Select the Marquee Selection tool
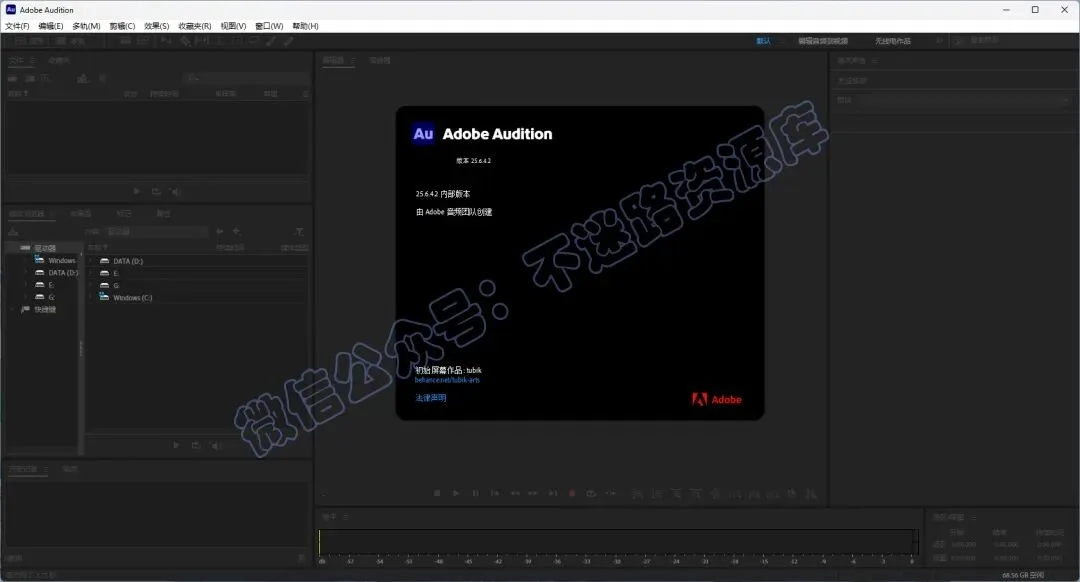The height and width of the screenshot is (582, 1080). 237,41
